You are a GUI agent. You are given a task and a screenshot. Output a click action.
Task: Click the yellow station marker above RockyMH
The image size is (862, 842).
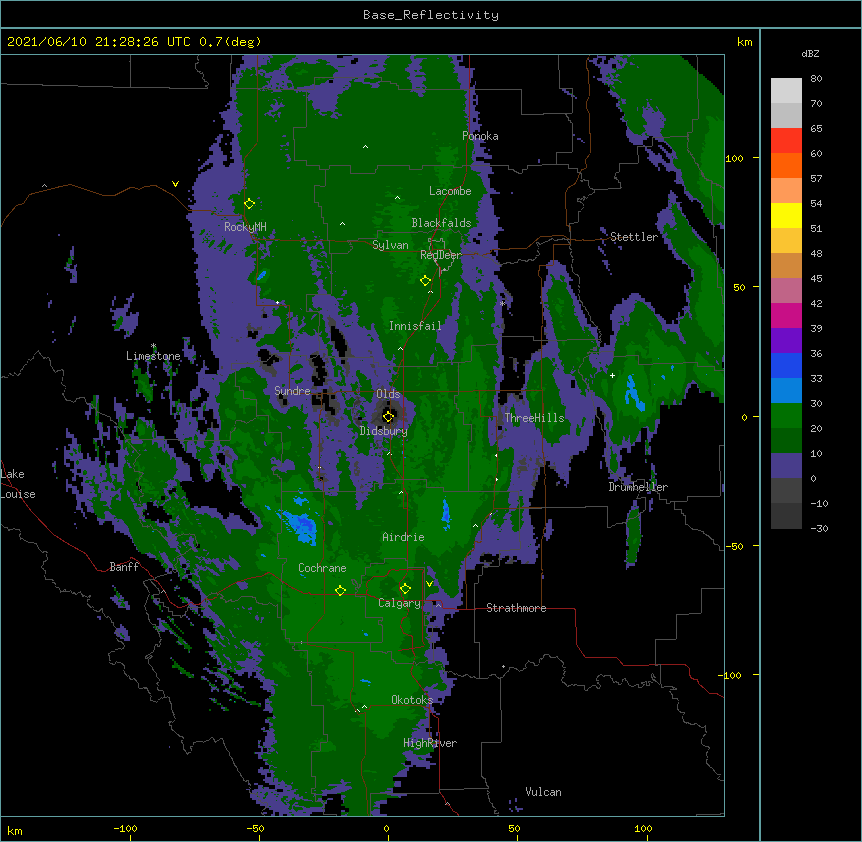coord(250,204)
